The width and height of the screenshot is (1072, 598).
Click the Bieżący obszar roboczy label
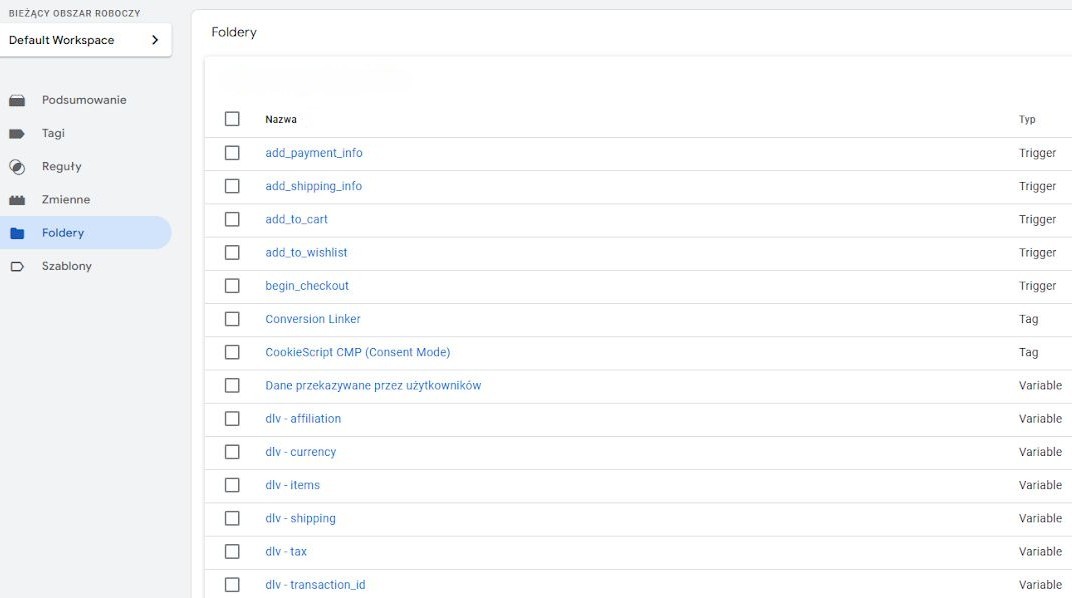point(75,13)
